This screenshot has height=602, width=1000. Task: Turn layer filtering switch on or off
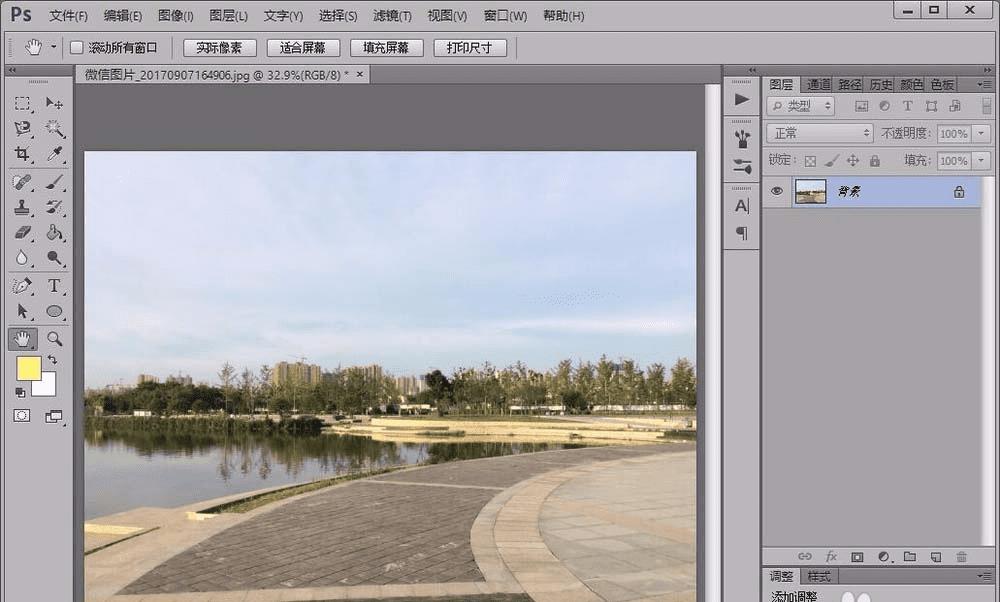(x=987, y=106)
